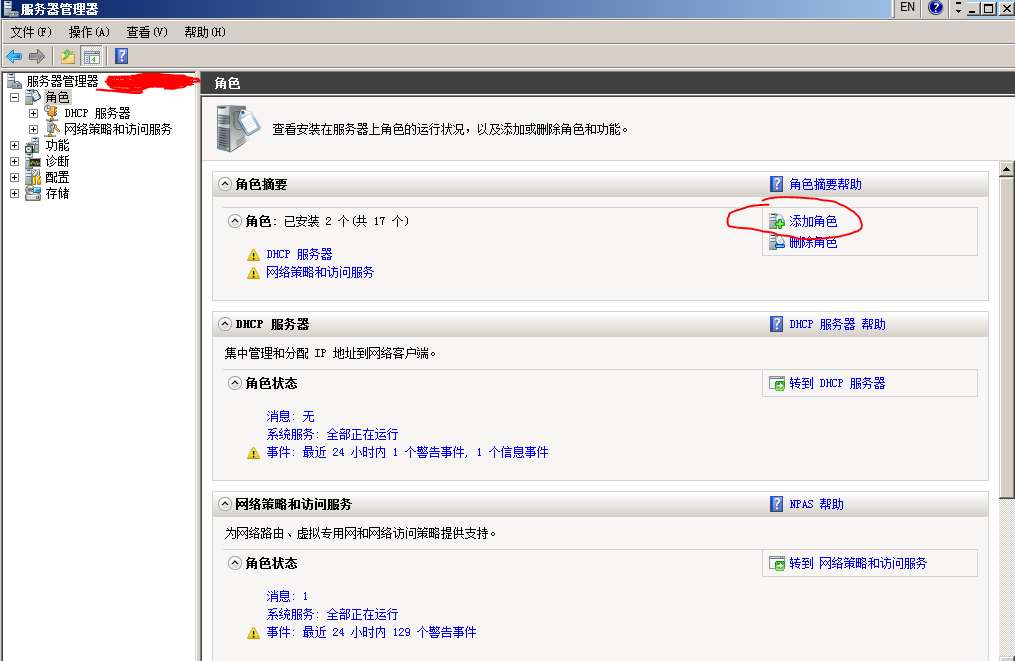
Task: Click the EN language indicator
Action: (x=907, y=7)
